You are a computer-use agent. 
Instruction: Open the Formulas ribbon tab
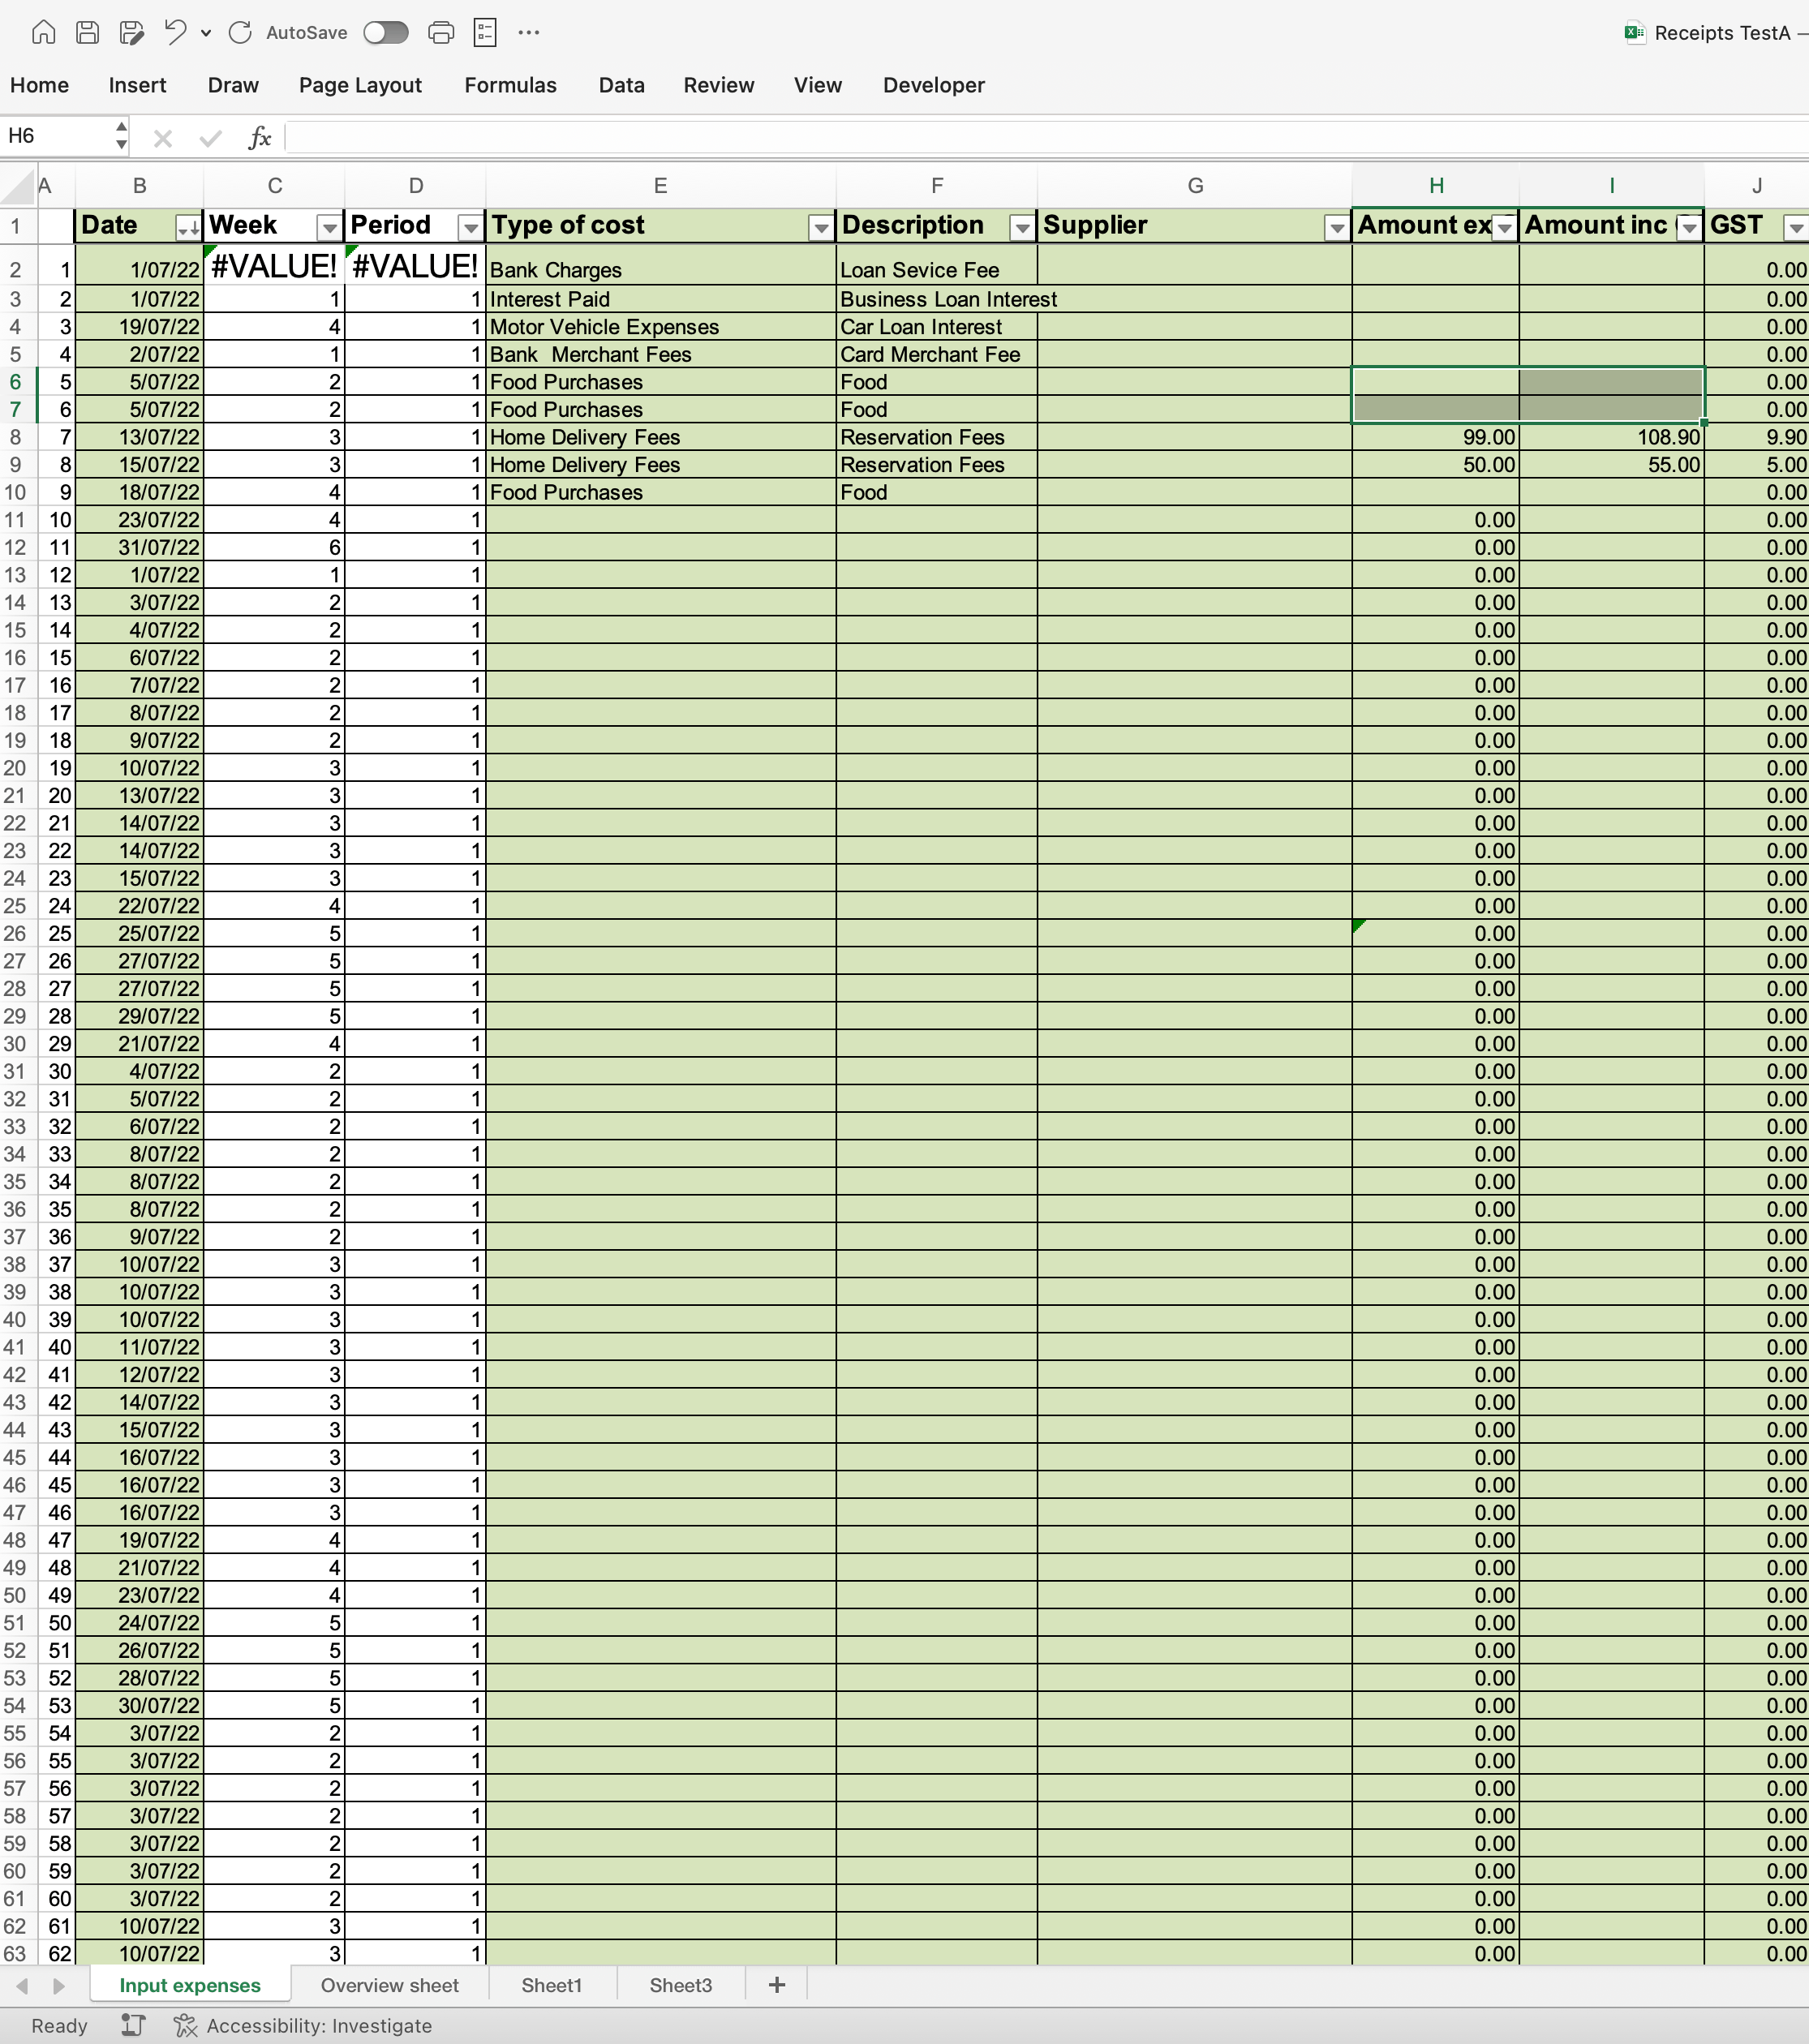click(510, 85)
